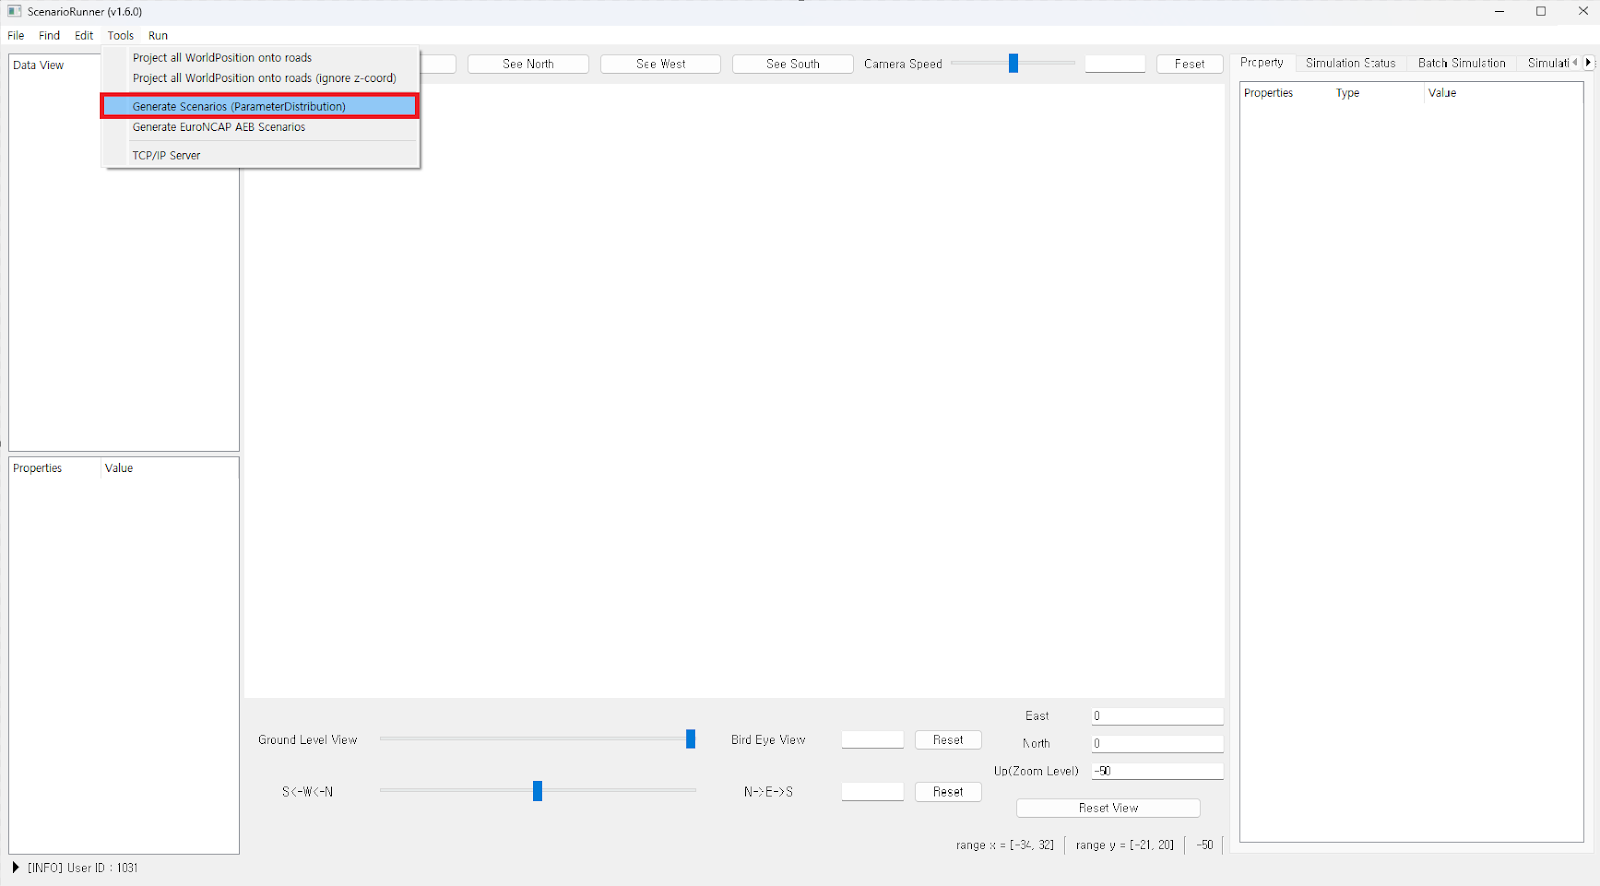Open the Run menu
The width and height of the screenshot is (1600, 886).
click(158, 35)
